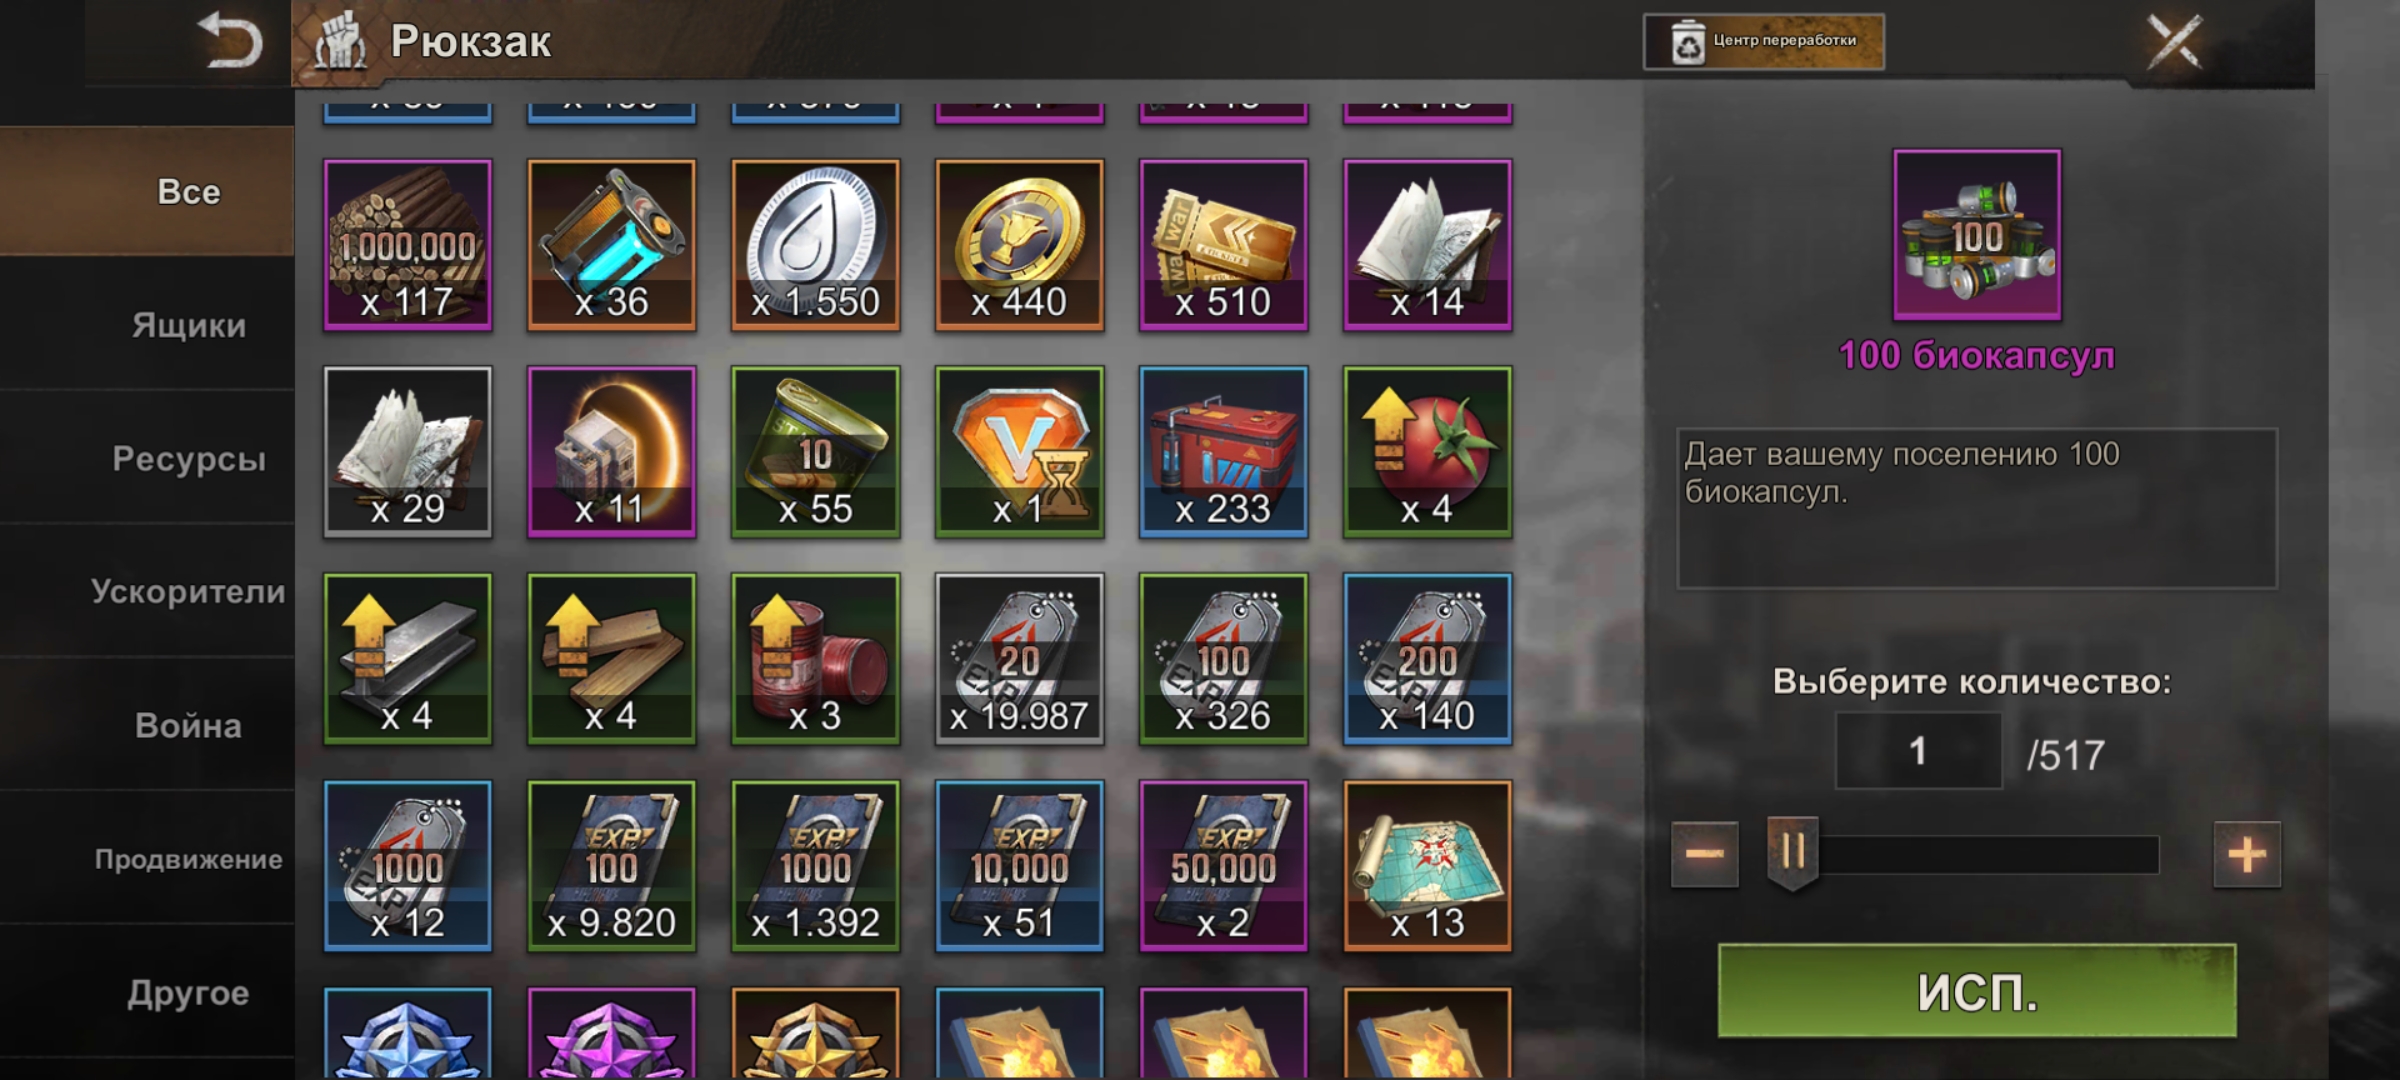Click the quantity slider handle
2400x1080 pixels.
pyautogui.click(x=1792, y=853)
